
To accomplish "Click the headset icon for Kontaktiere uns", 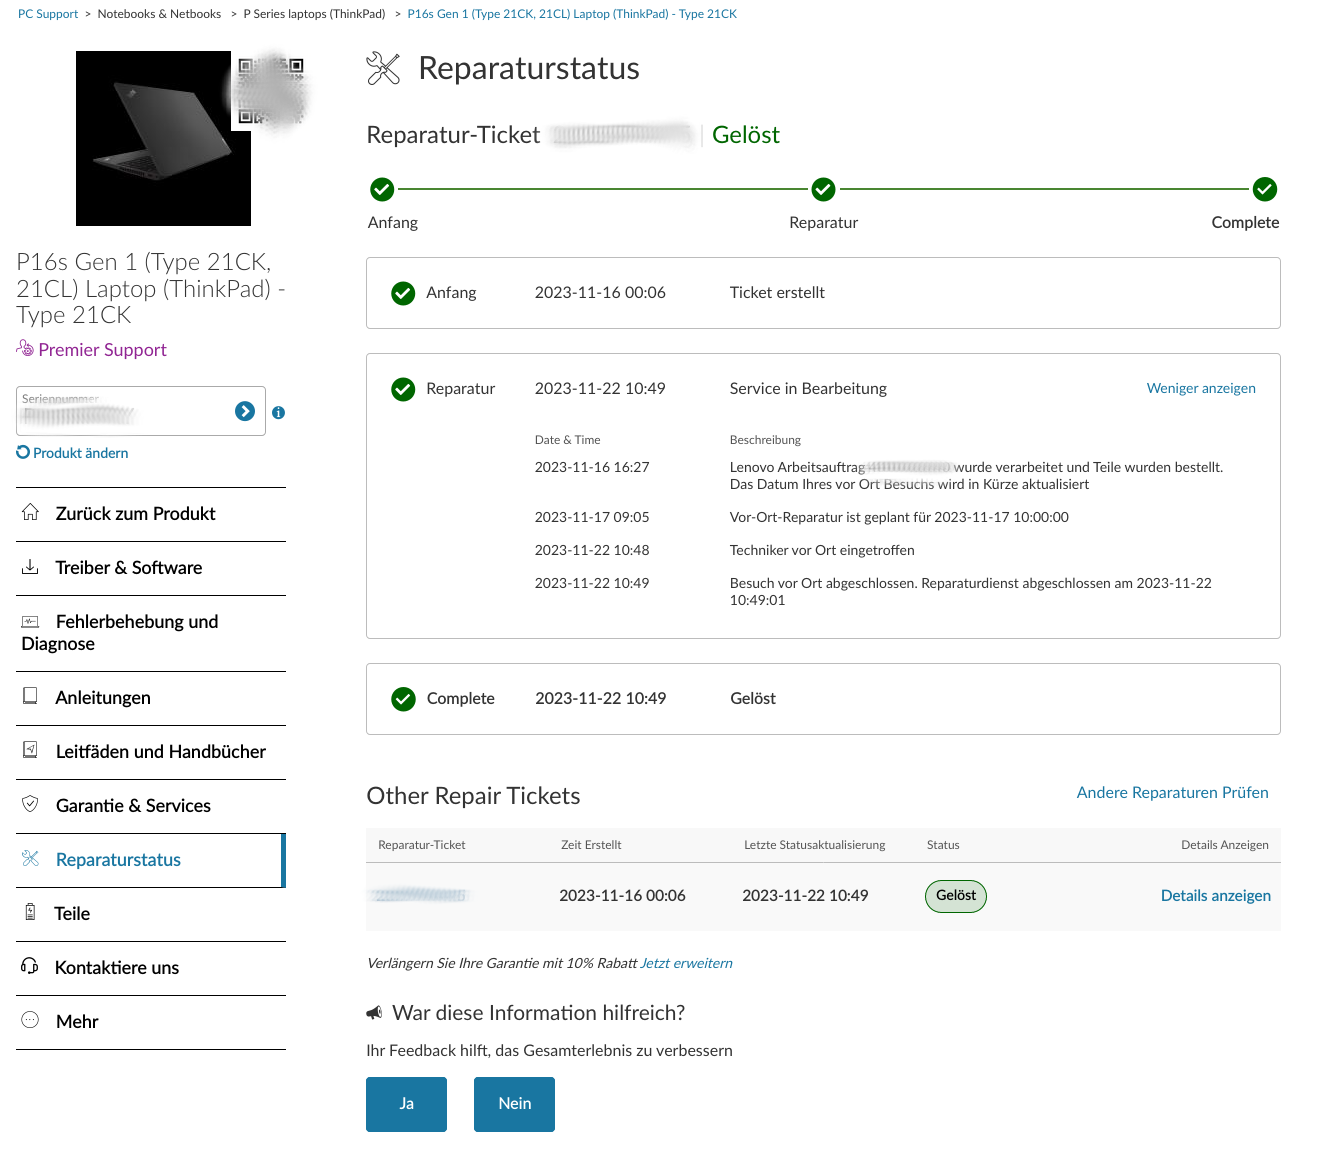I will [x=30, y=966].
